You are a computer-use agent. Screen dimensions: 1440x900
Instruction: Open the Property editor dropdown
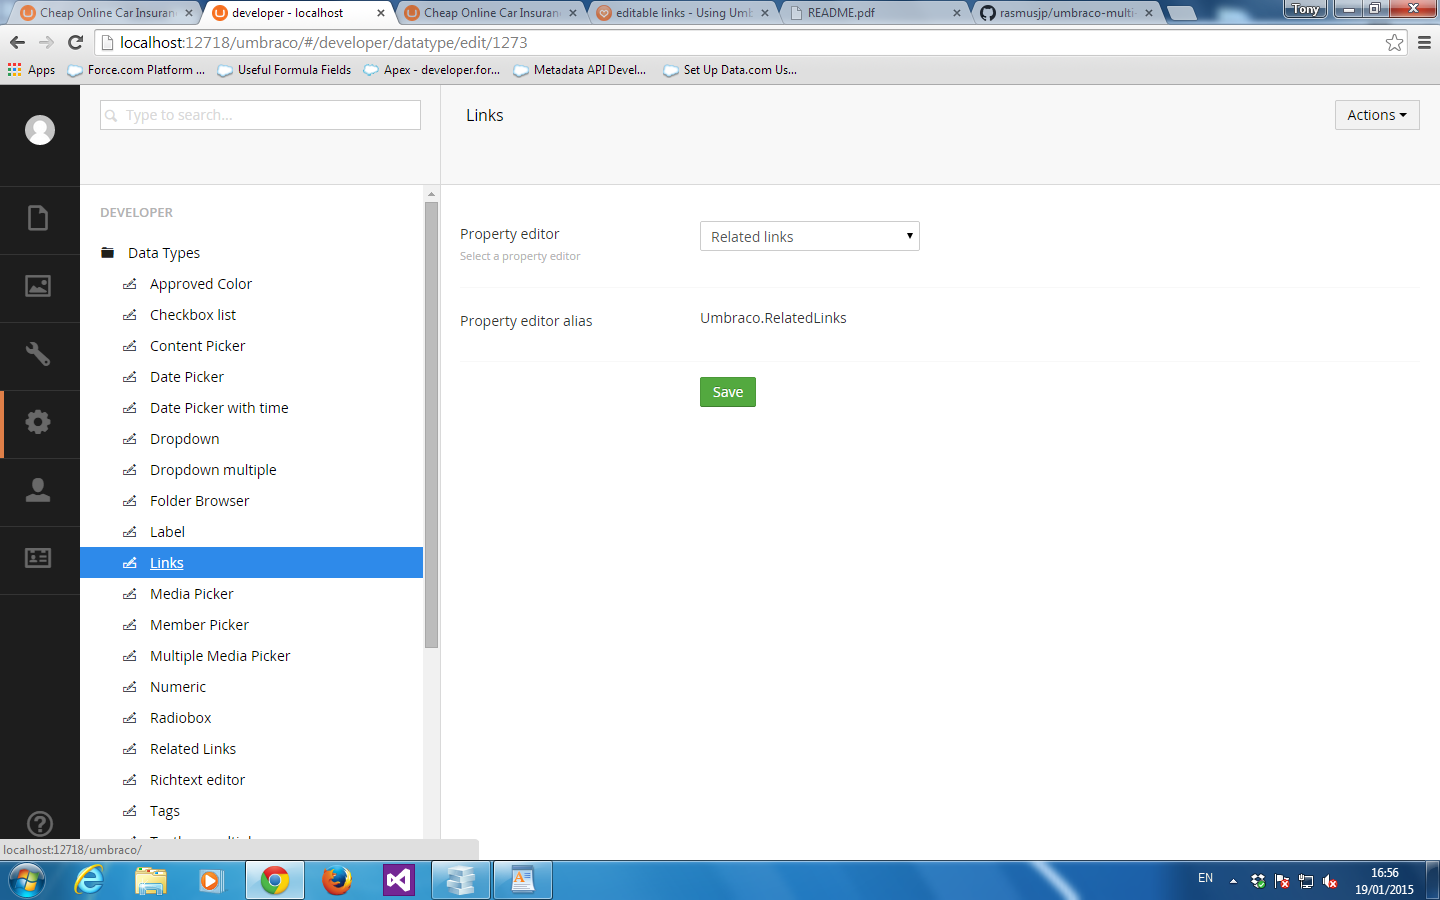tap(809, 236)
